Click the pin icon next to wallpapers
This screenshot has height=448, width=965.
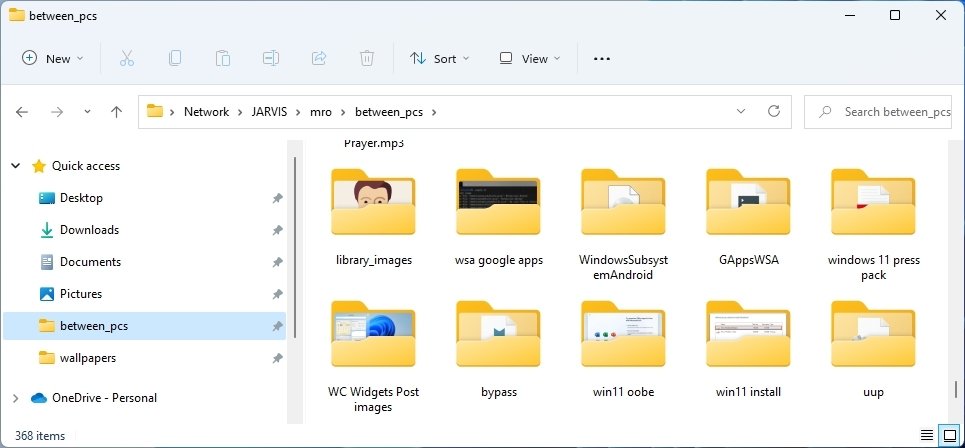coord(278,358)
